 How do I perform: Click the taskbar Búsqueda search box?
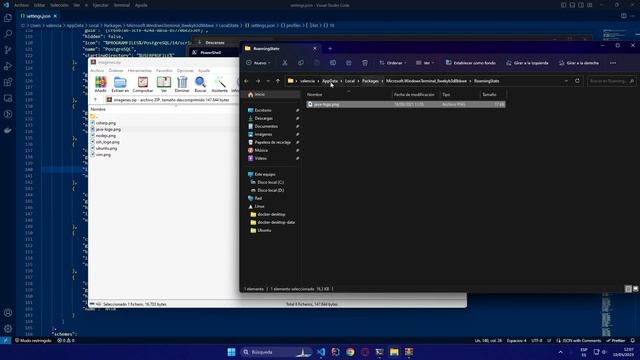276,352
